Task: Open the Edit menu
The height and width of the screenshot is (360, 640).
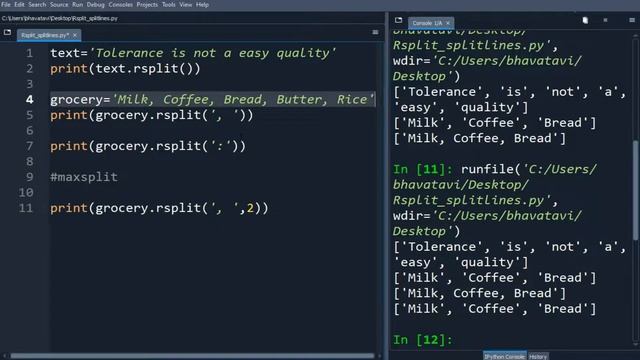Action: [19, 5]
